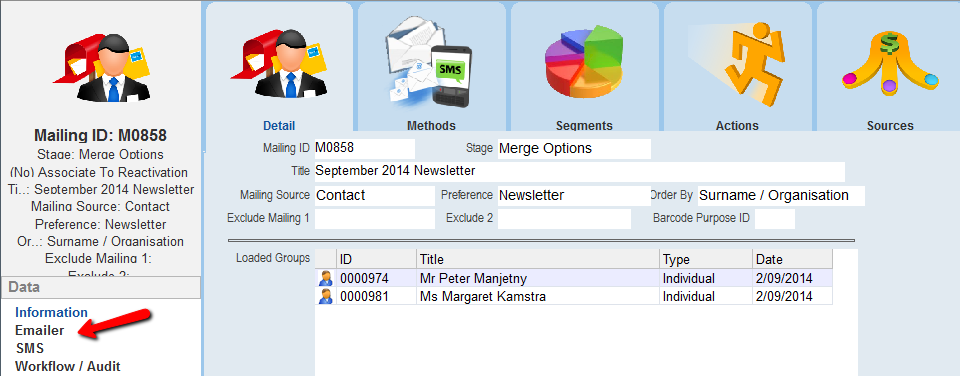960x376 pixels.
Task: Open the Sources dollar icon
Action: tap(890, 62)
